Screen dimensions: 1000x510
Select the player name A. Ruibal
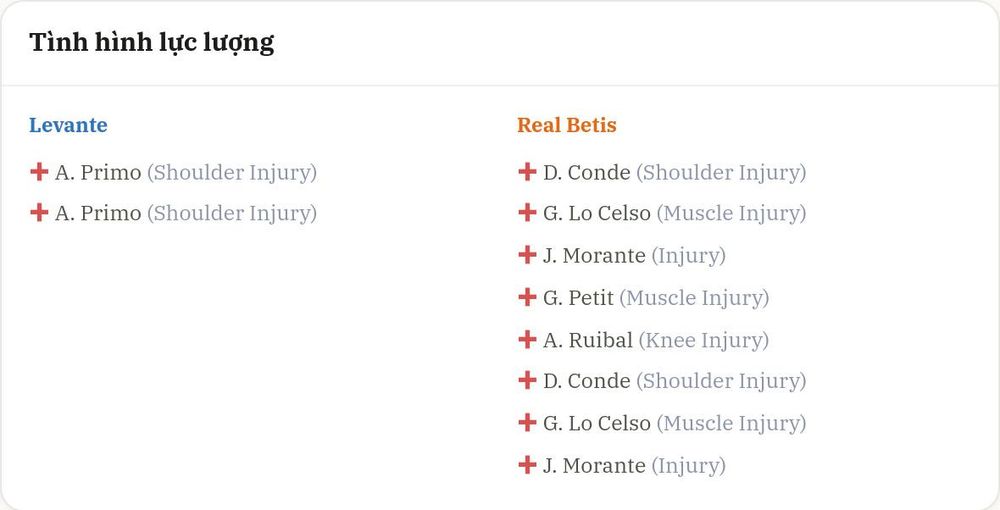588,340
